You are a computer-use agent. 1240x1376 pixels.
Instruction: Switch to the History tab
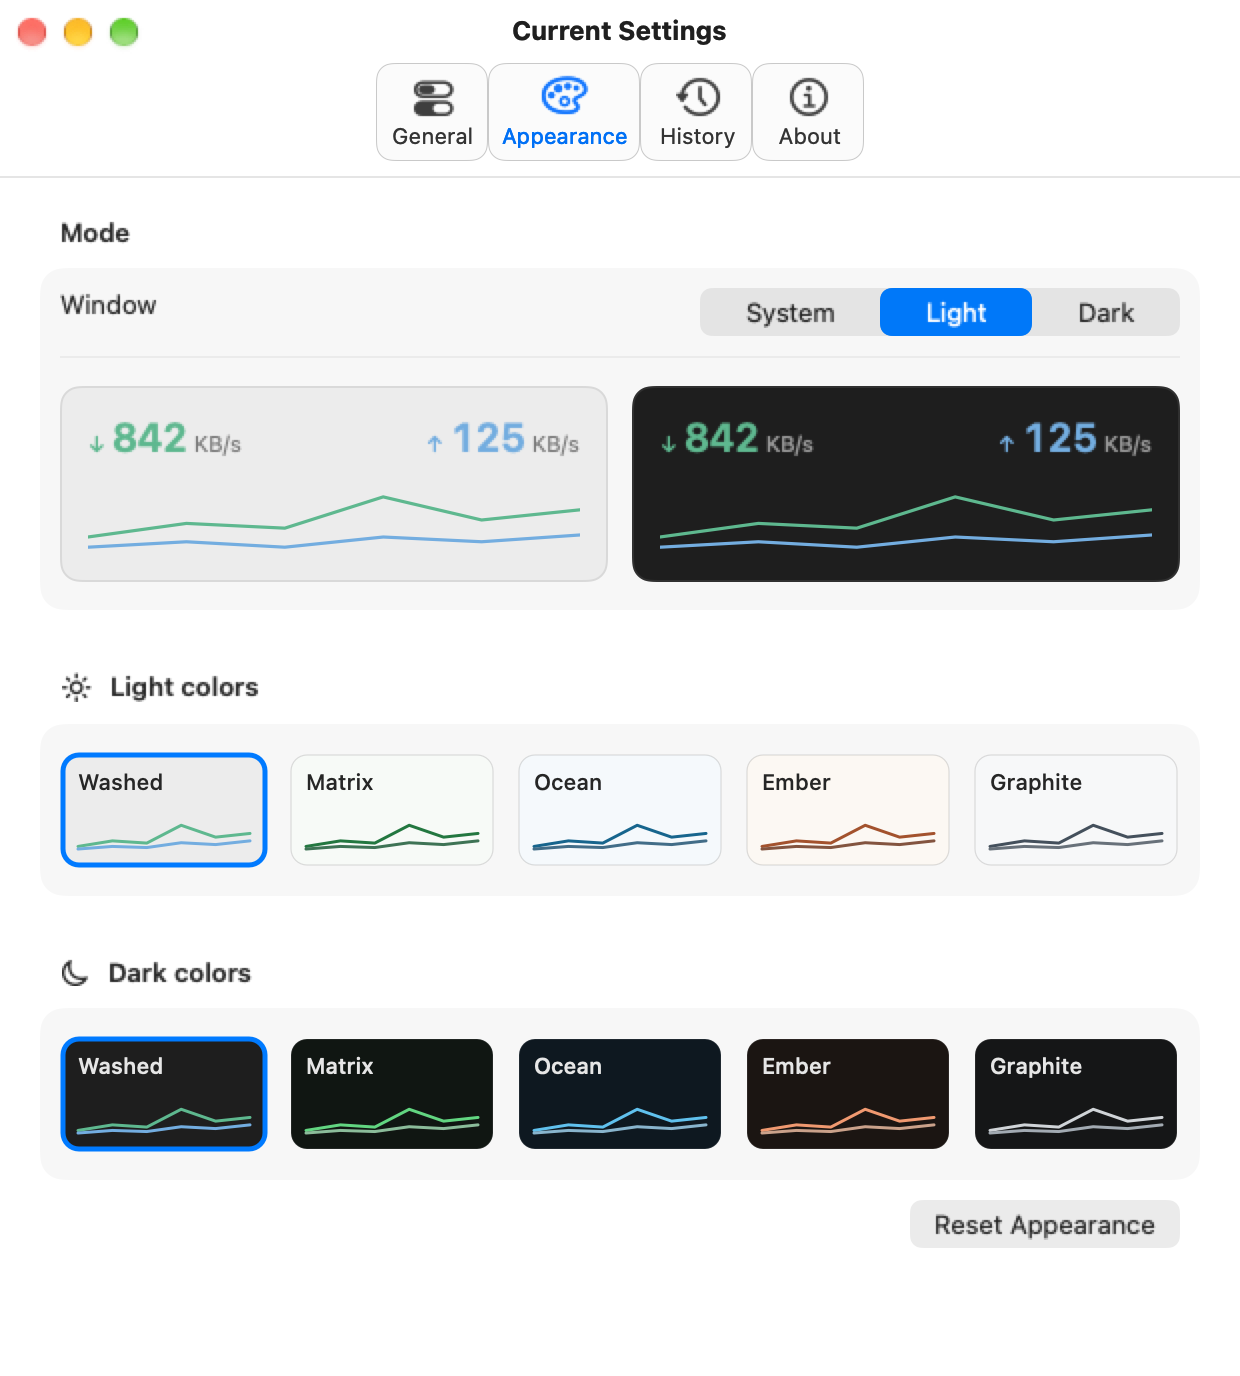click(696, 112)
